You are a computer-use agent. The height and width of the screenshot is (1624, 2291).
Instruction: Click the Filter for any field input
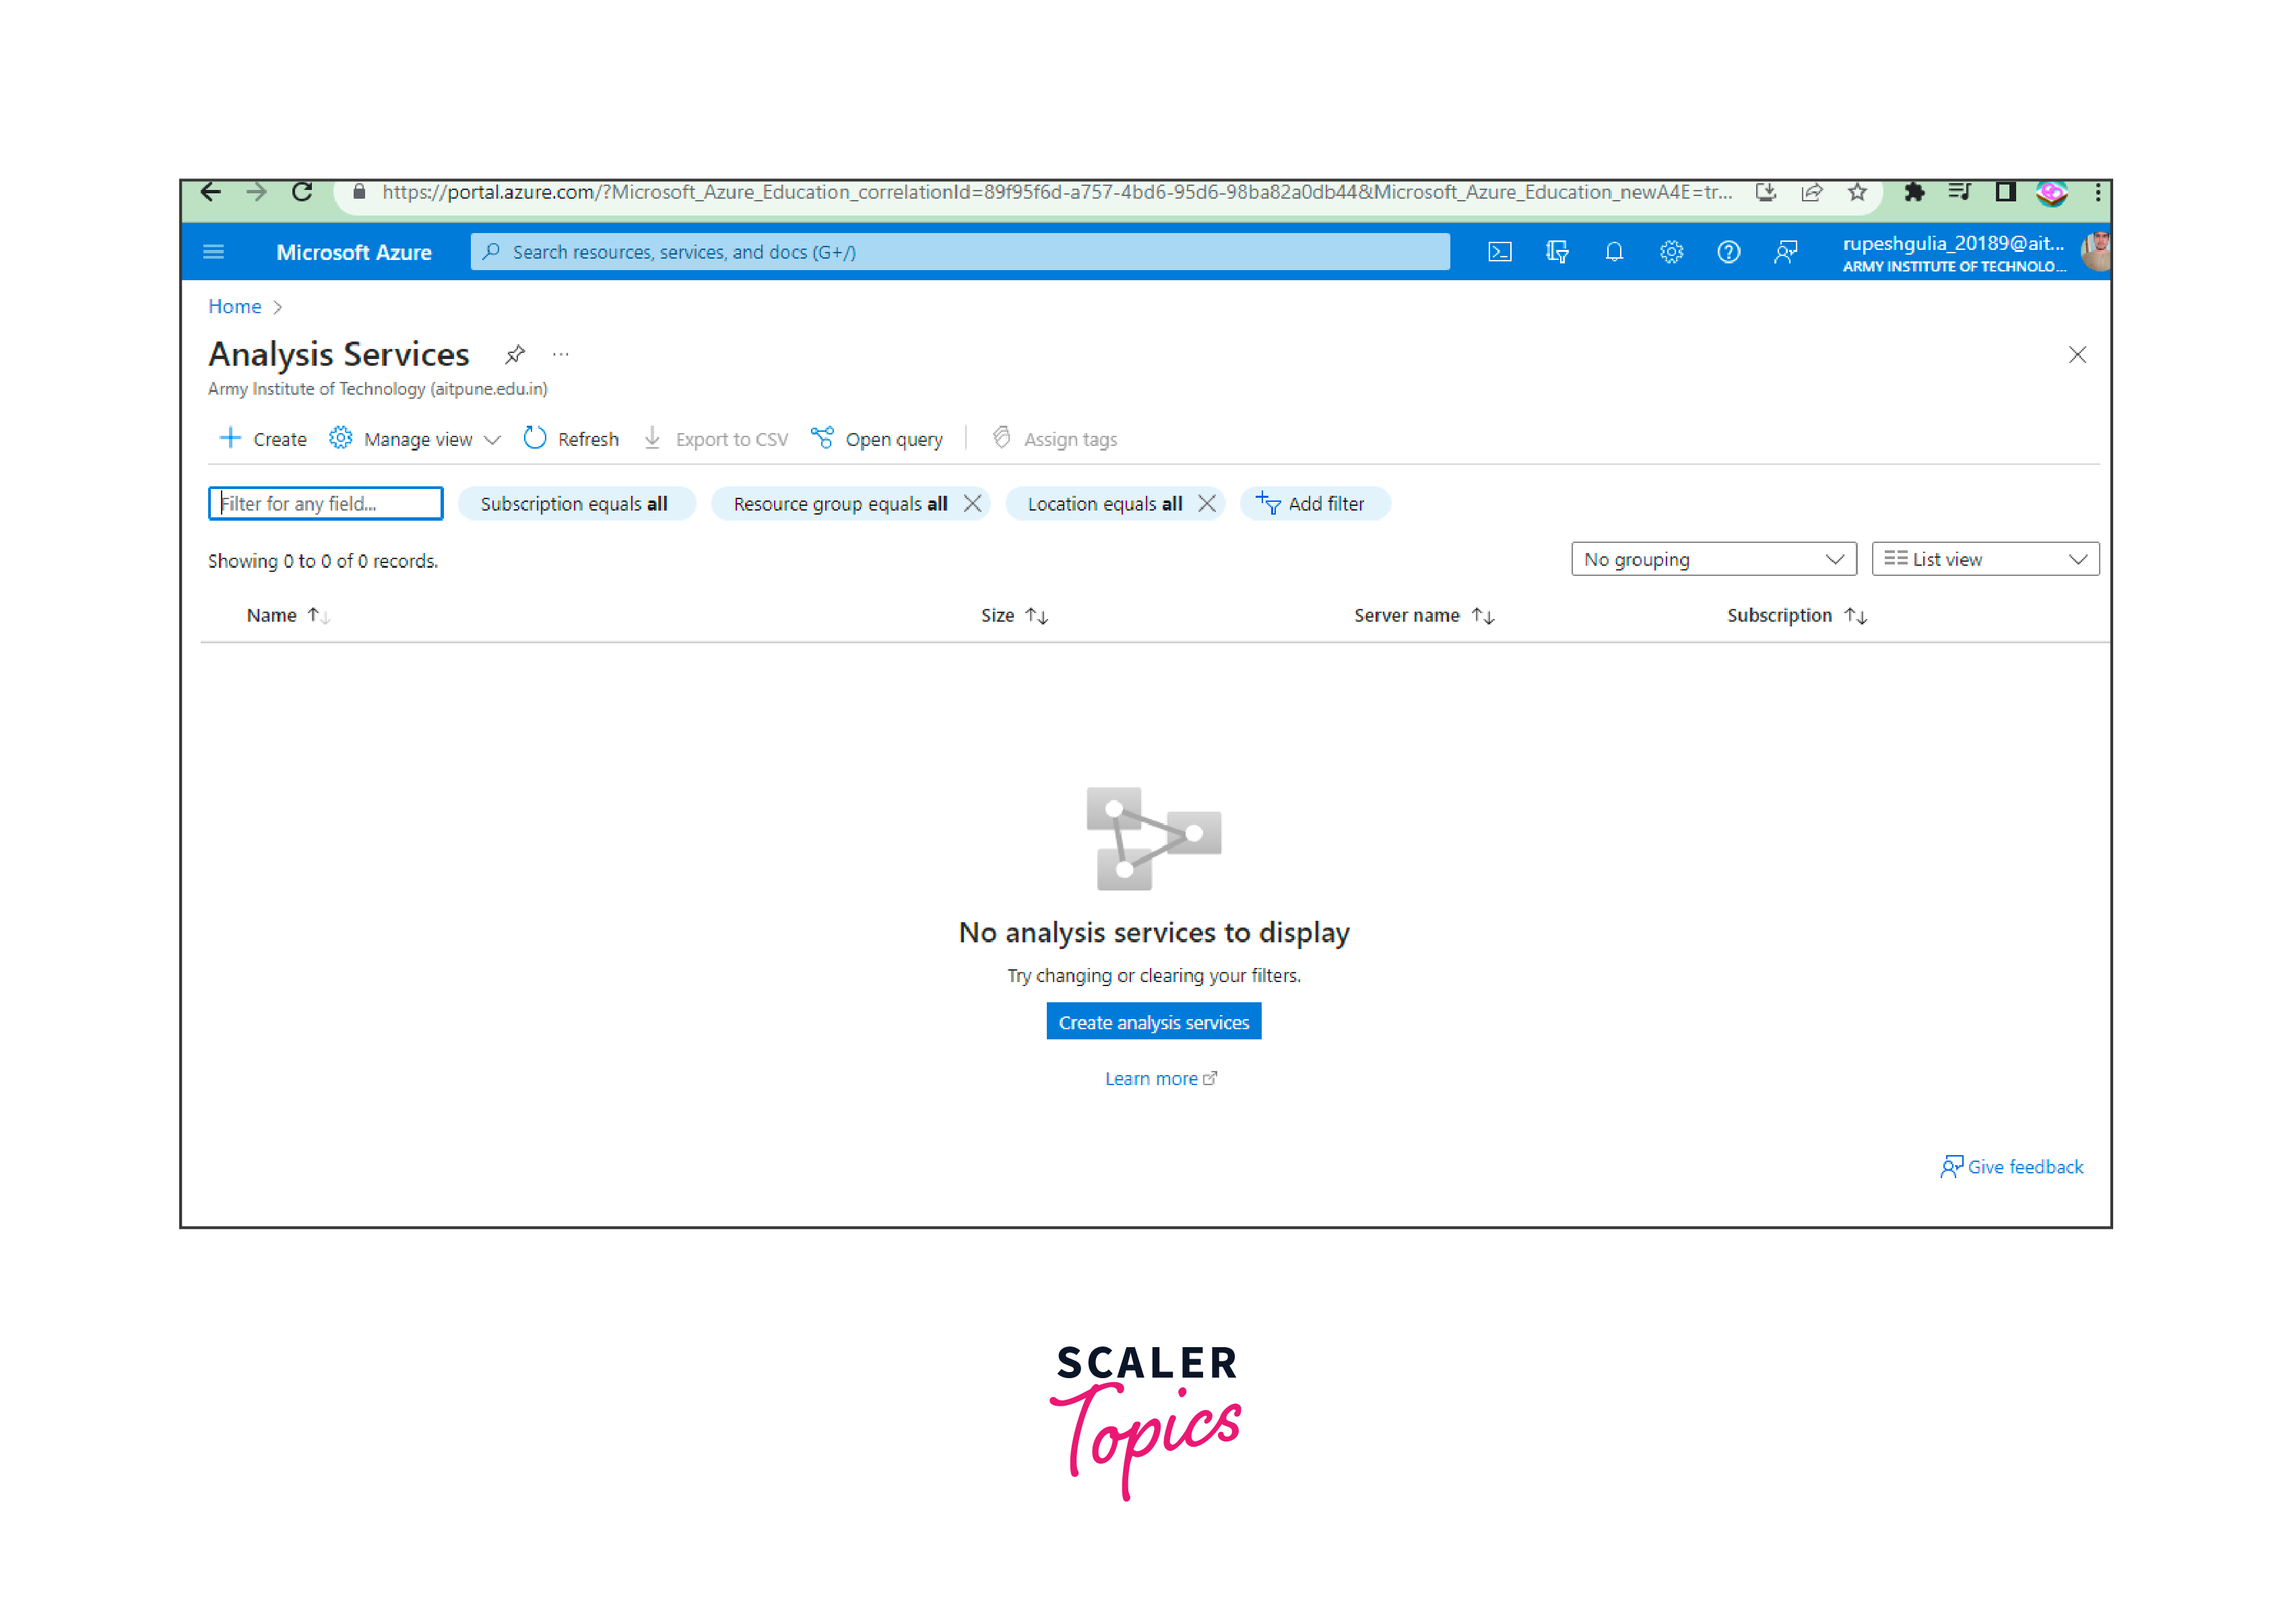[325, 503]
